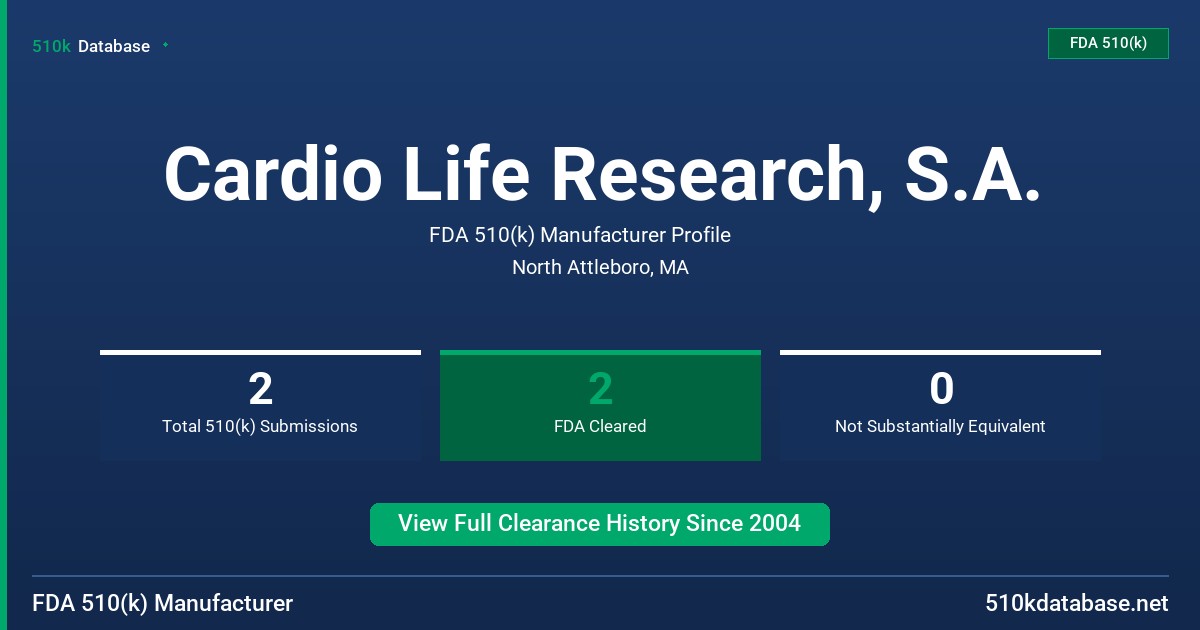Click the FDA 510(k) badge
Viewport: 1200px width, 630px height.
pos(1108,43)
